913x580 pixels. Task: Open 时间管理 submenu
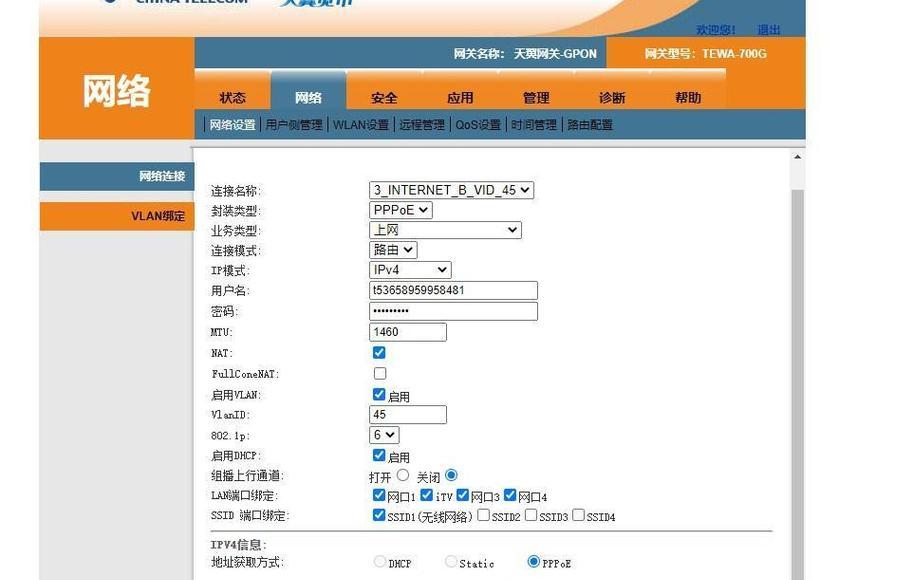pyautogui.click(x=534, y=125)
